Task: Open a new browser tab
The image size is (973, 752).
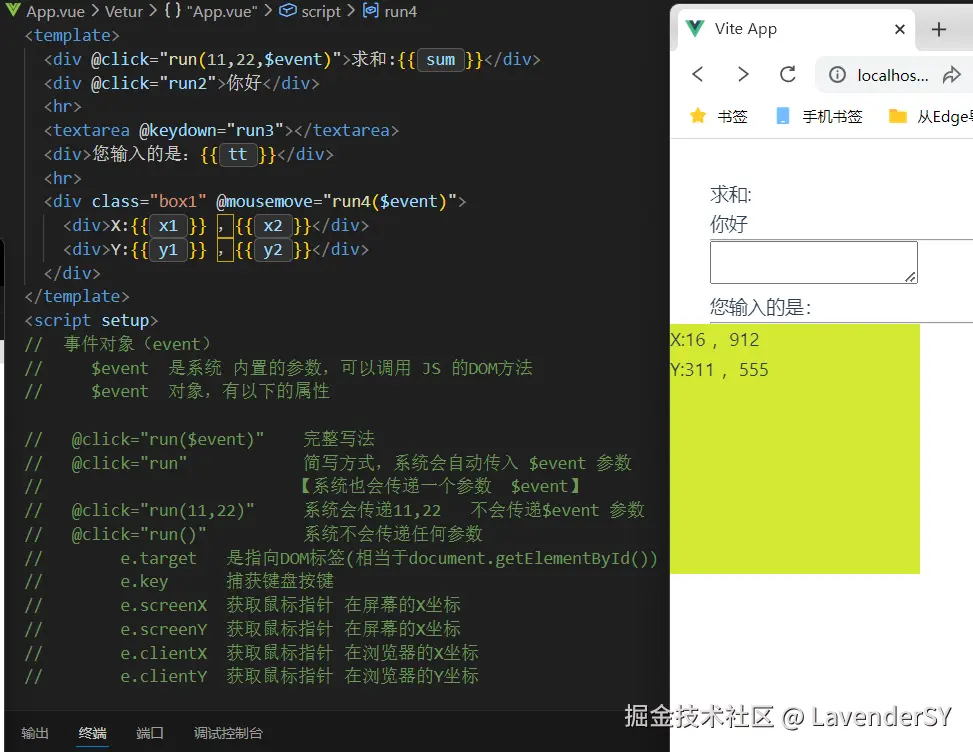Action: (x=938, y=30)
